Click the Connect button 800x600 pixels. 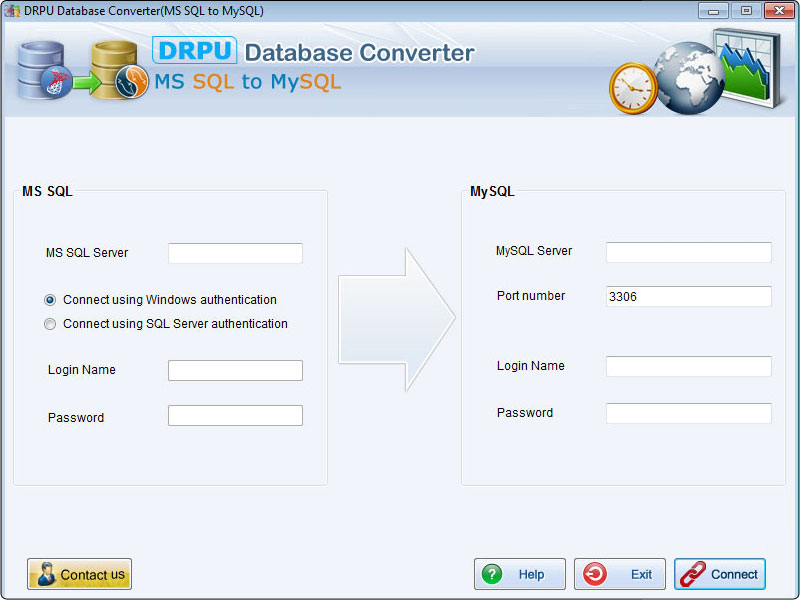coord(720,574)
